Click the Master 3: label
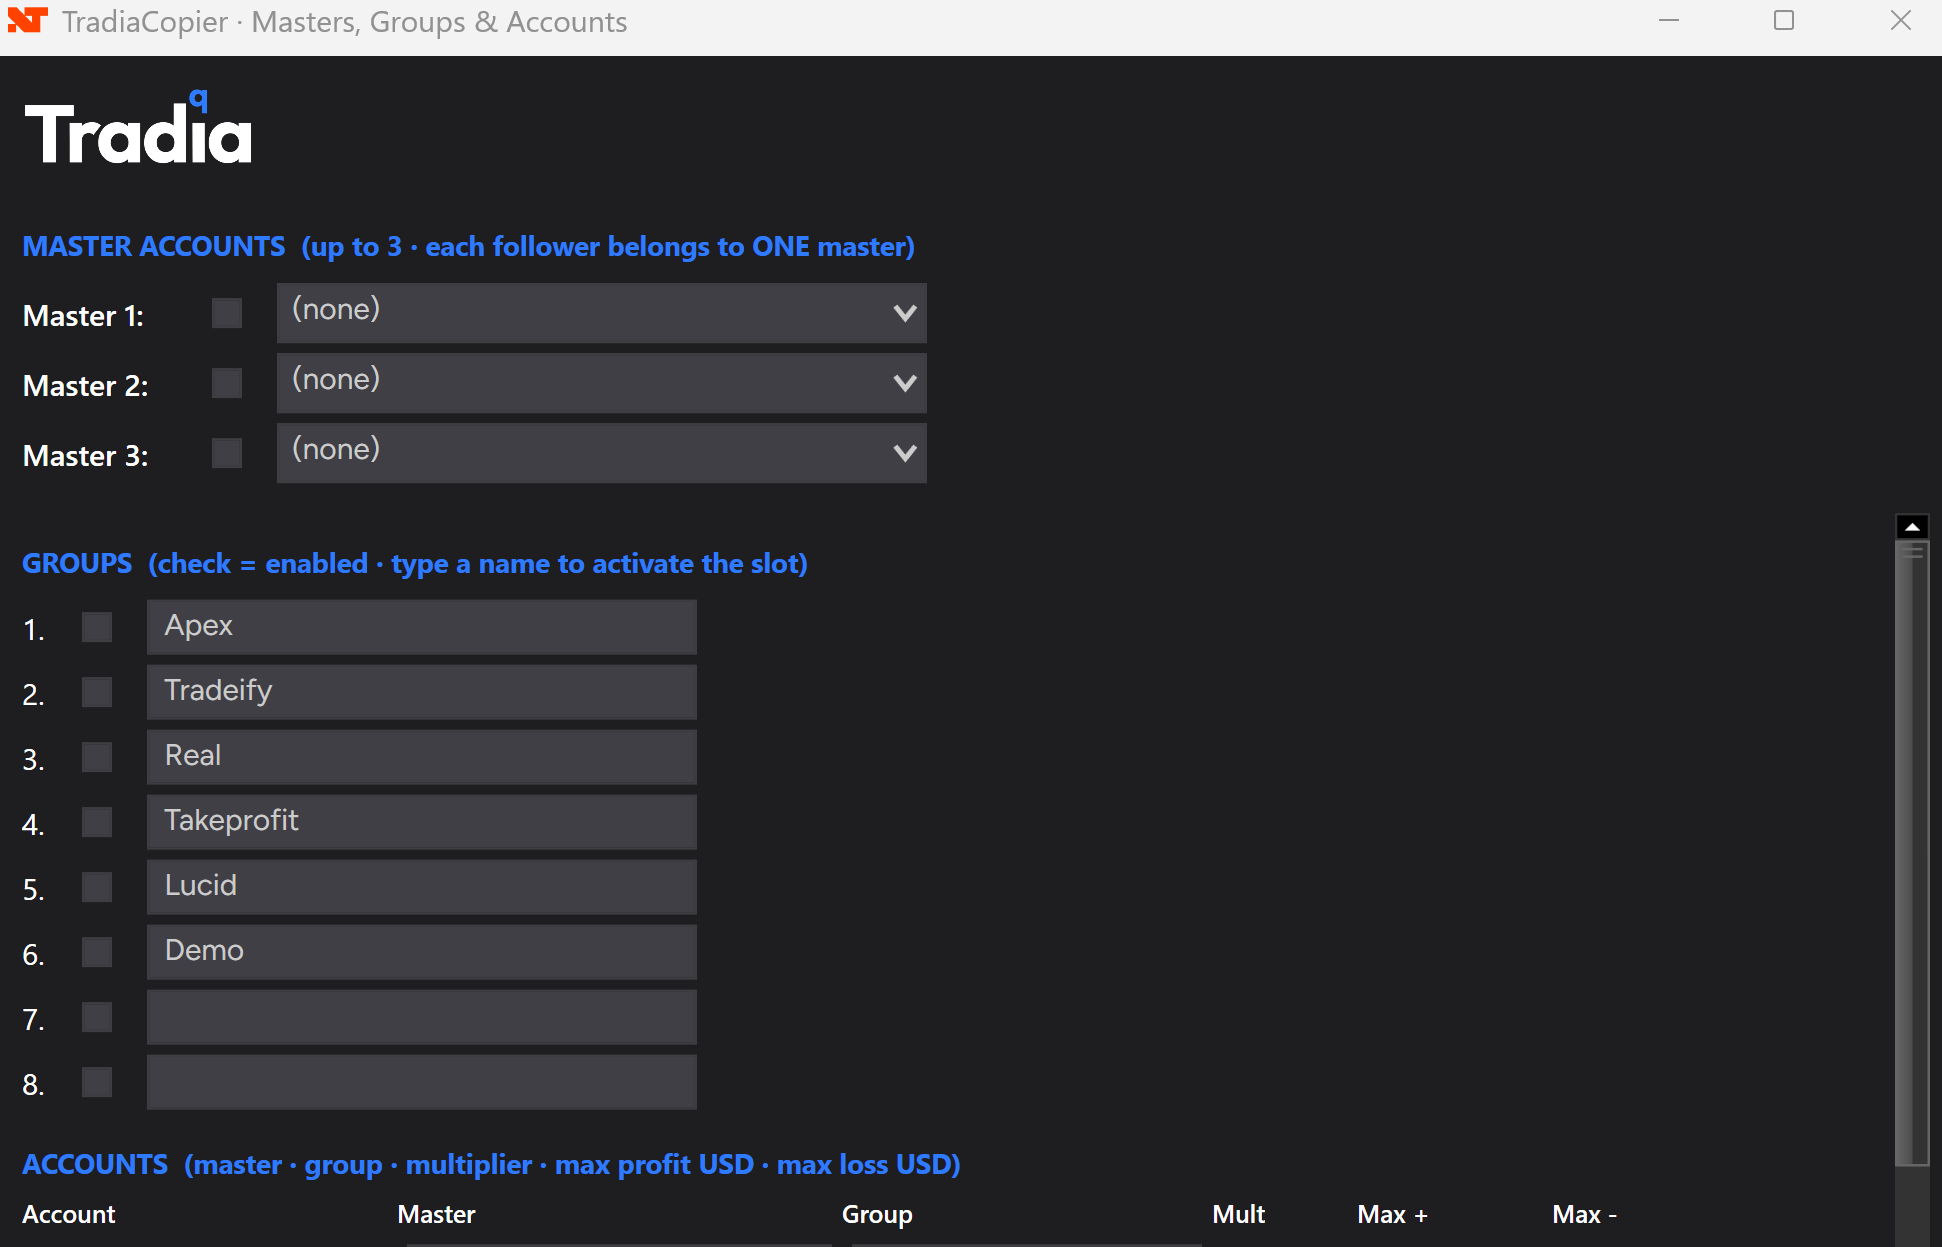This screenshot has width=1942, height=1247. 85,456
